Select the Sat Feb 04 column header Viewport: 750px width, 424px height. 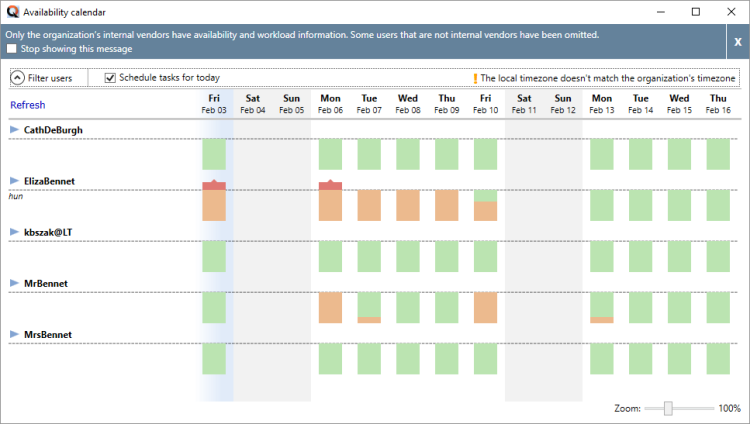(x=253, y=104)
